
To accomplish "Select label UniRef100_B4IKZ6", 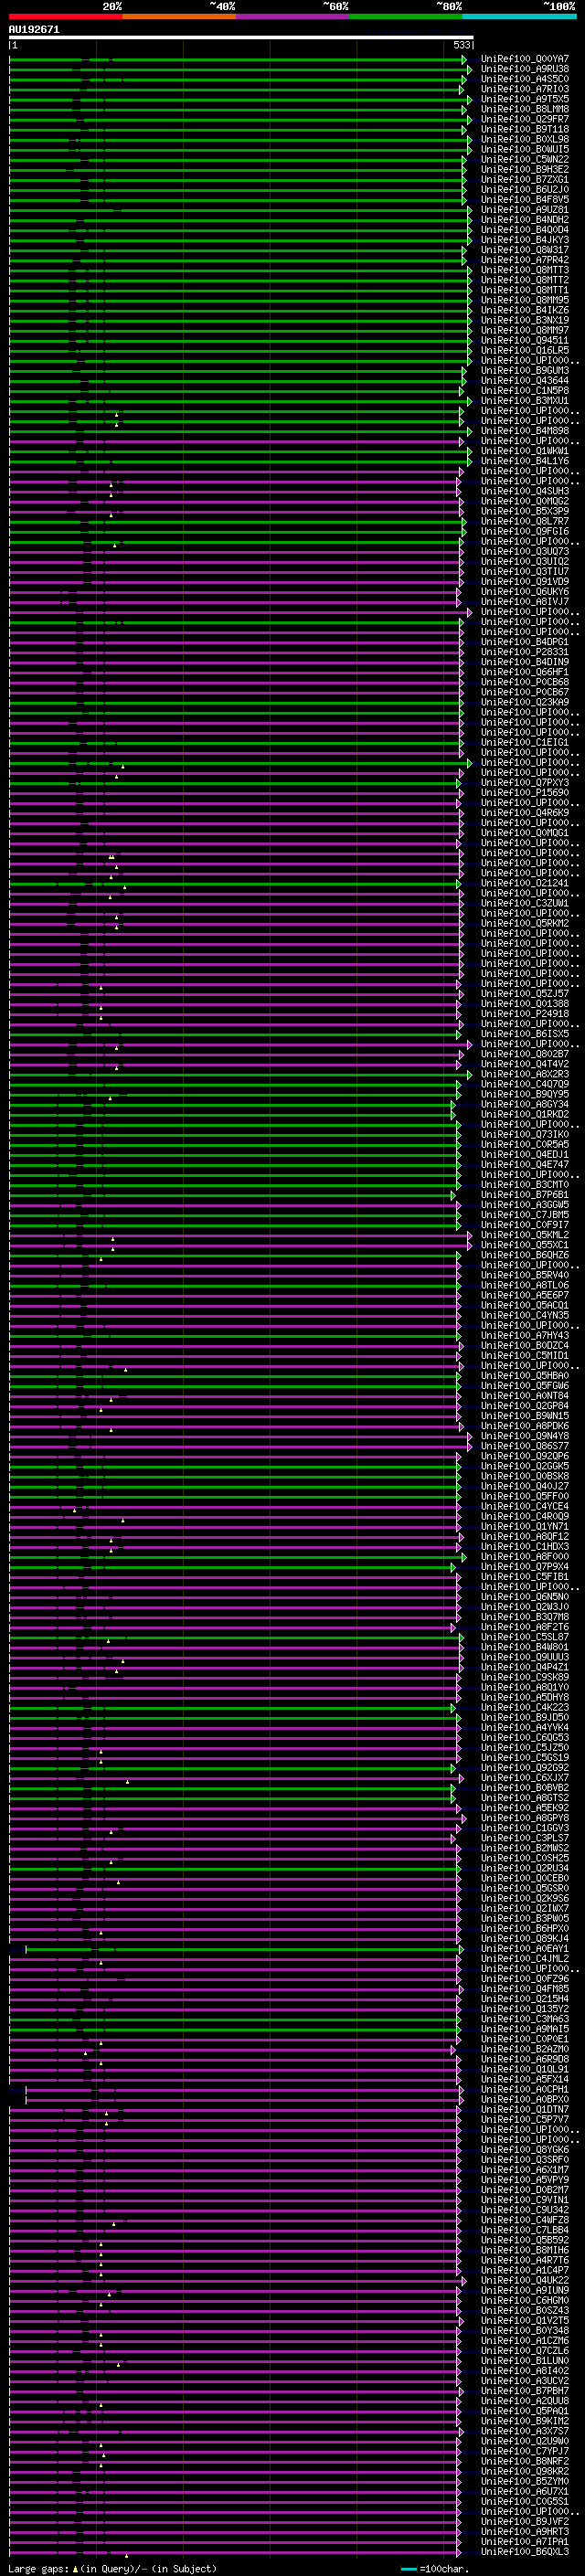I will coord(525,310).
